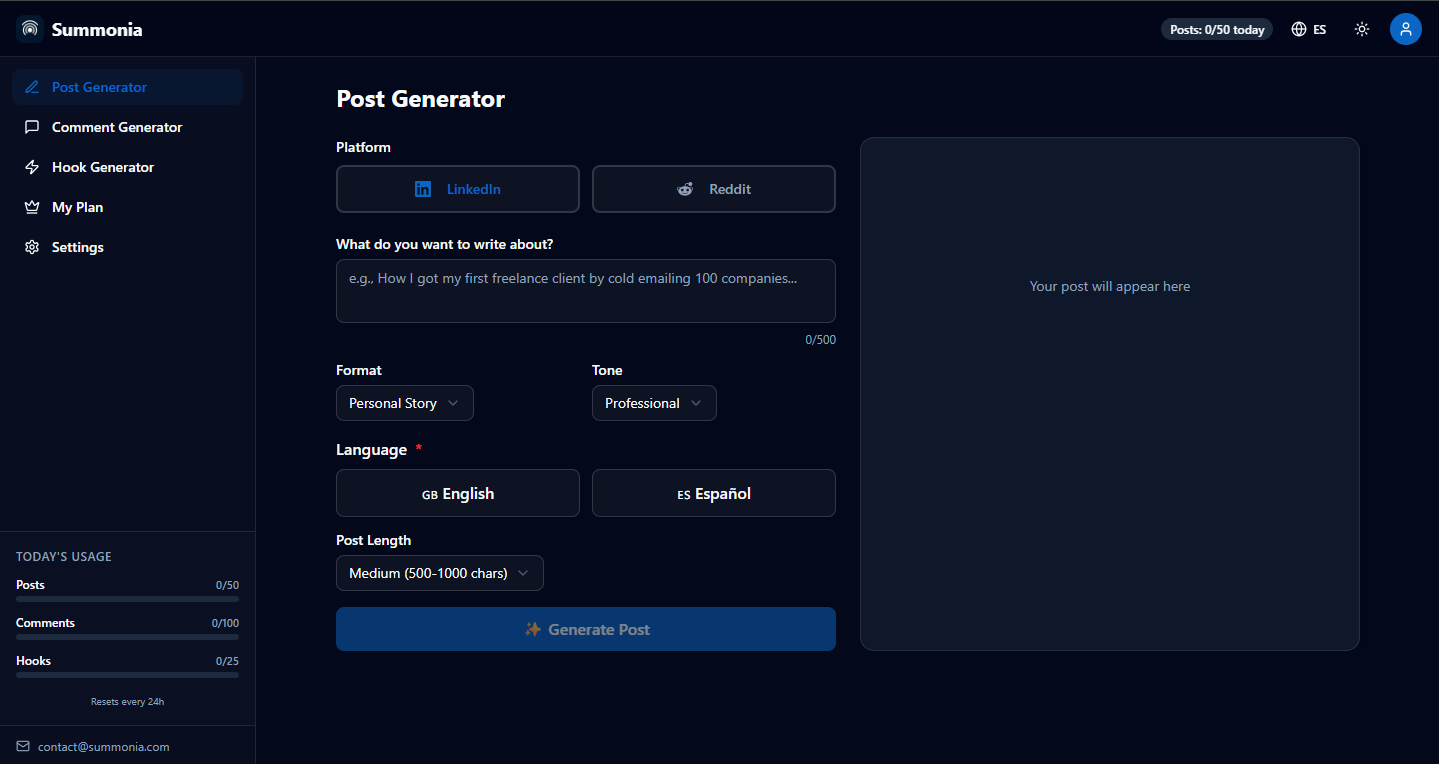Click the envelope icon beside contact email

23,746
